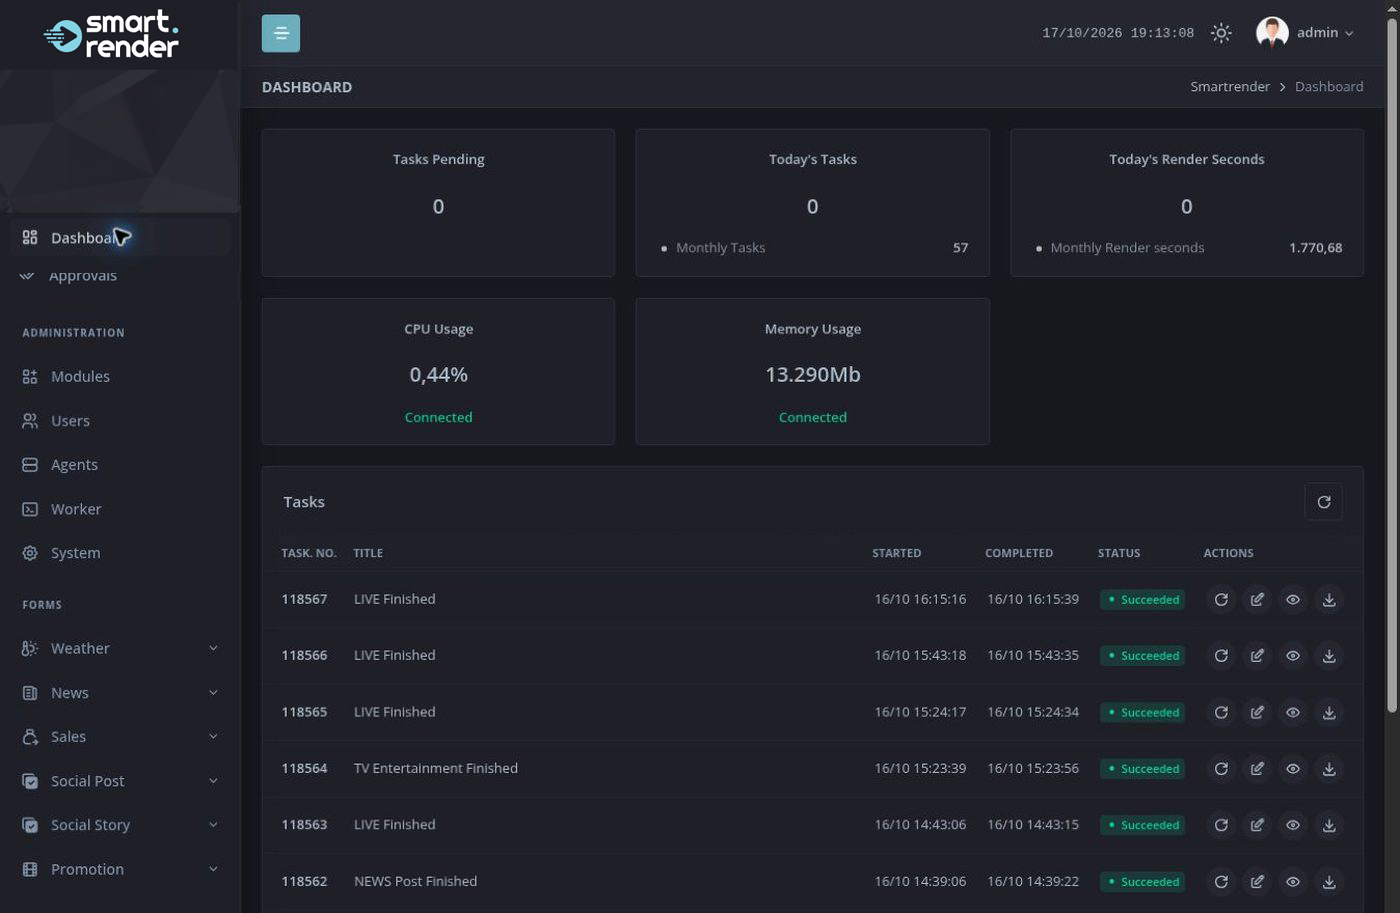The height and width of the screenshot is (913, 1400).
Task: Click the Dashboard breadcrumb item
Action: (x=1329, y=87)
